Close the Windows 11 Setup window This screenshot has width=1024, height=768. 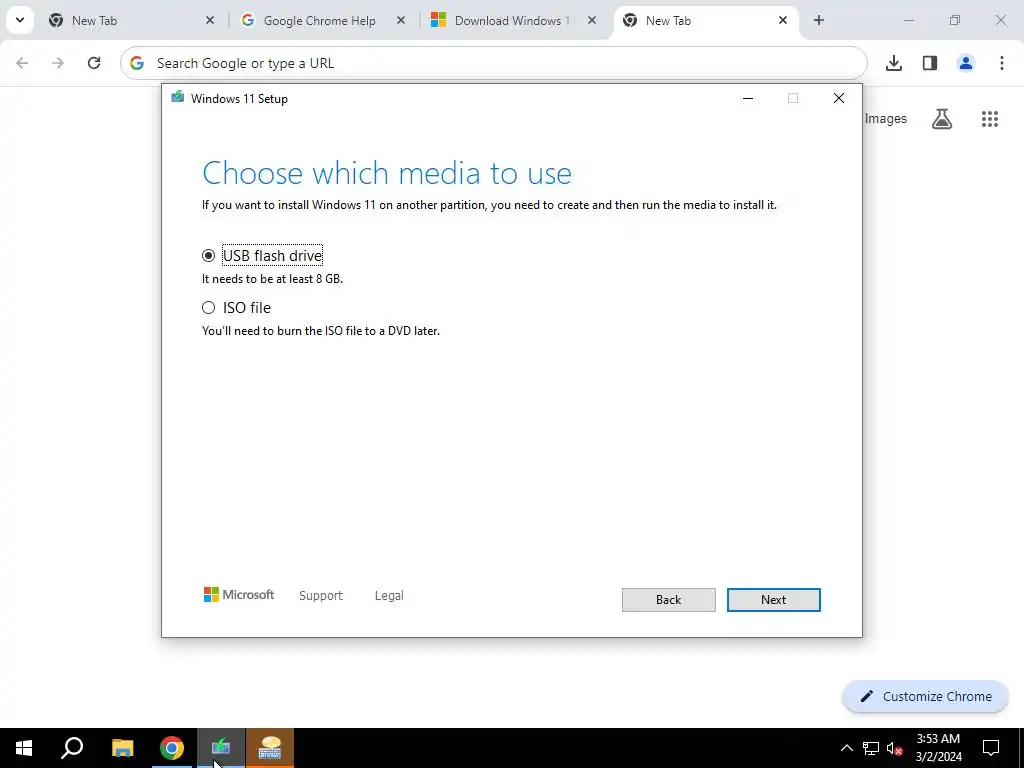[839, 98]
